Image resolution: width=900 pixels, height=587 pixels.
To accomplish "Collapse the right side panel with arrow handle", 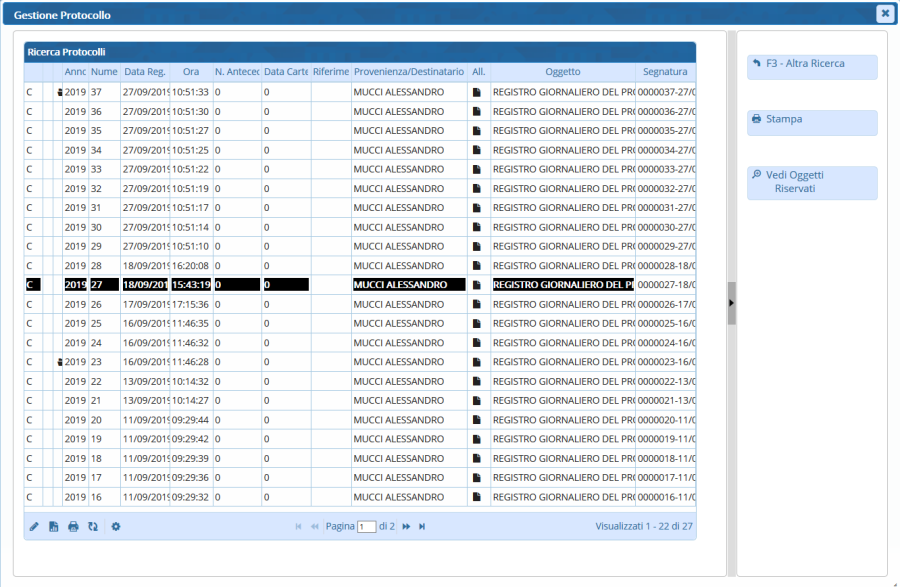I will tap(731, 303).
